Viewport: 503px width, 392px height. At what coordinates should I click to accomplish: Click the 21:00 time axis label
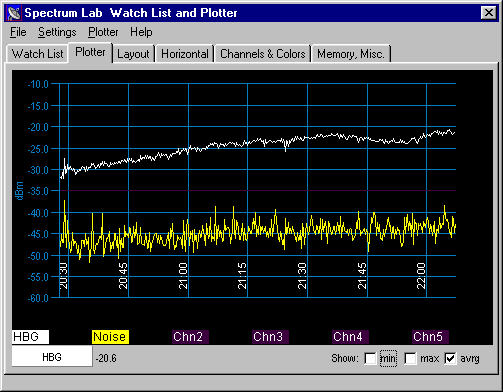click(183, 276)
